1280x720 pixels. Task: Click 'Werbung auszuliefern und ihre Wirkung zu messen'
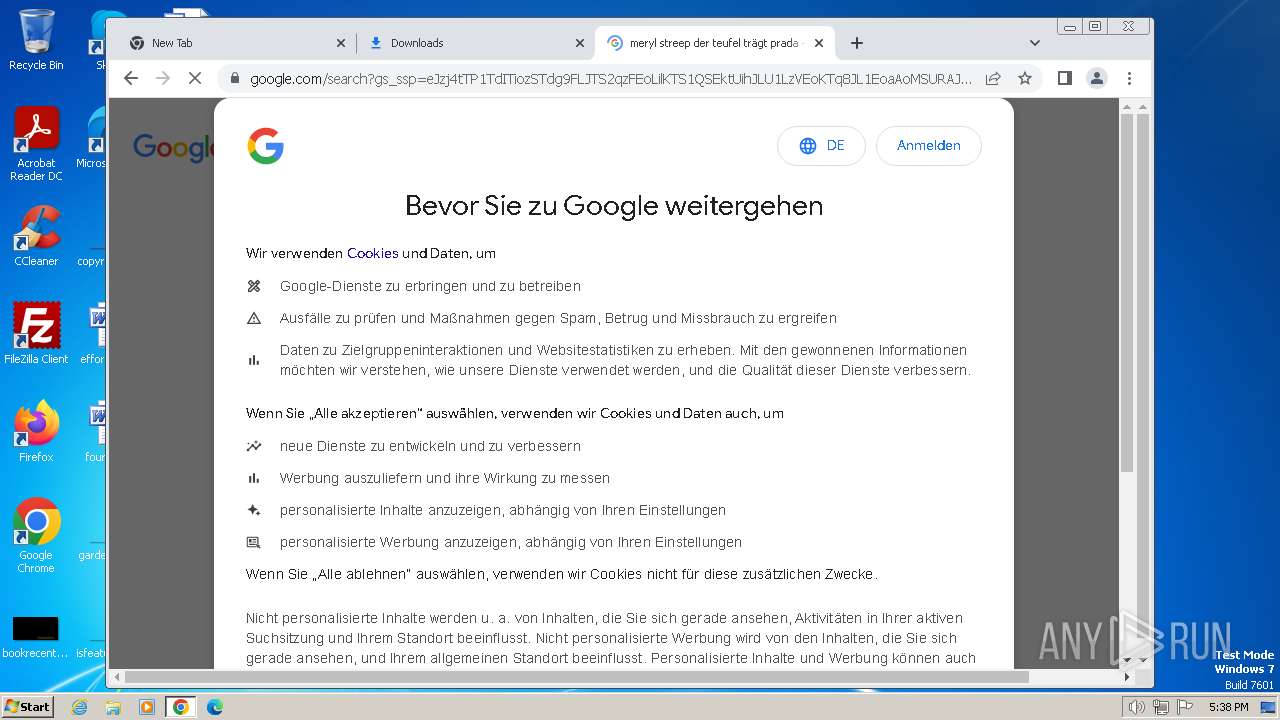pyautogui.click(x=445, y=478)
